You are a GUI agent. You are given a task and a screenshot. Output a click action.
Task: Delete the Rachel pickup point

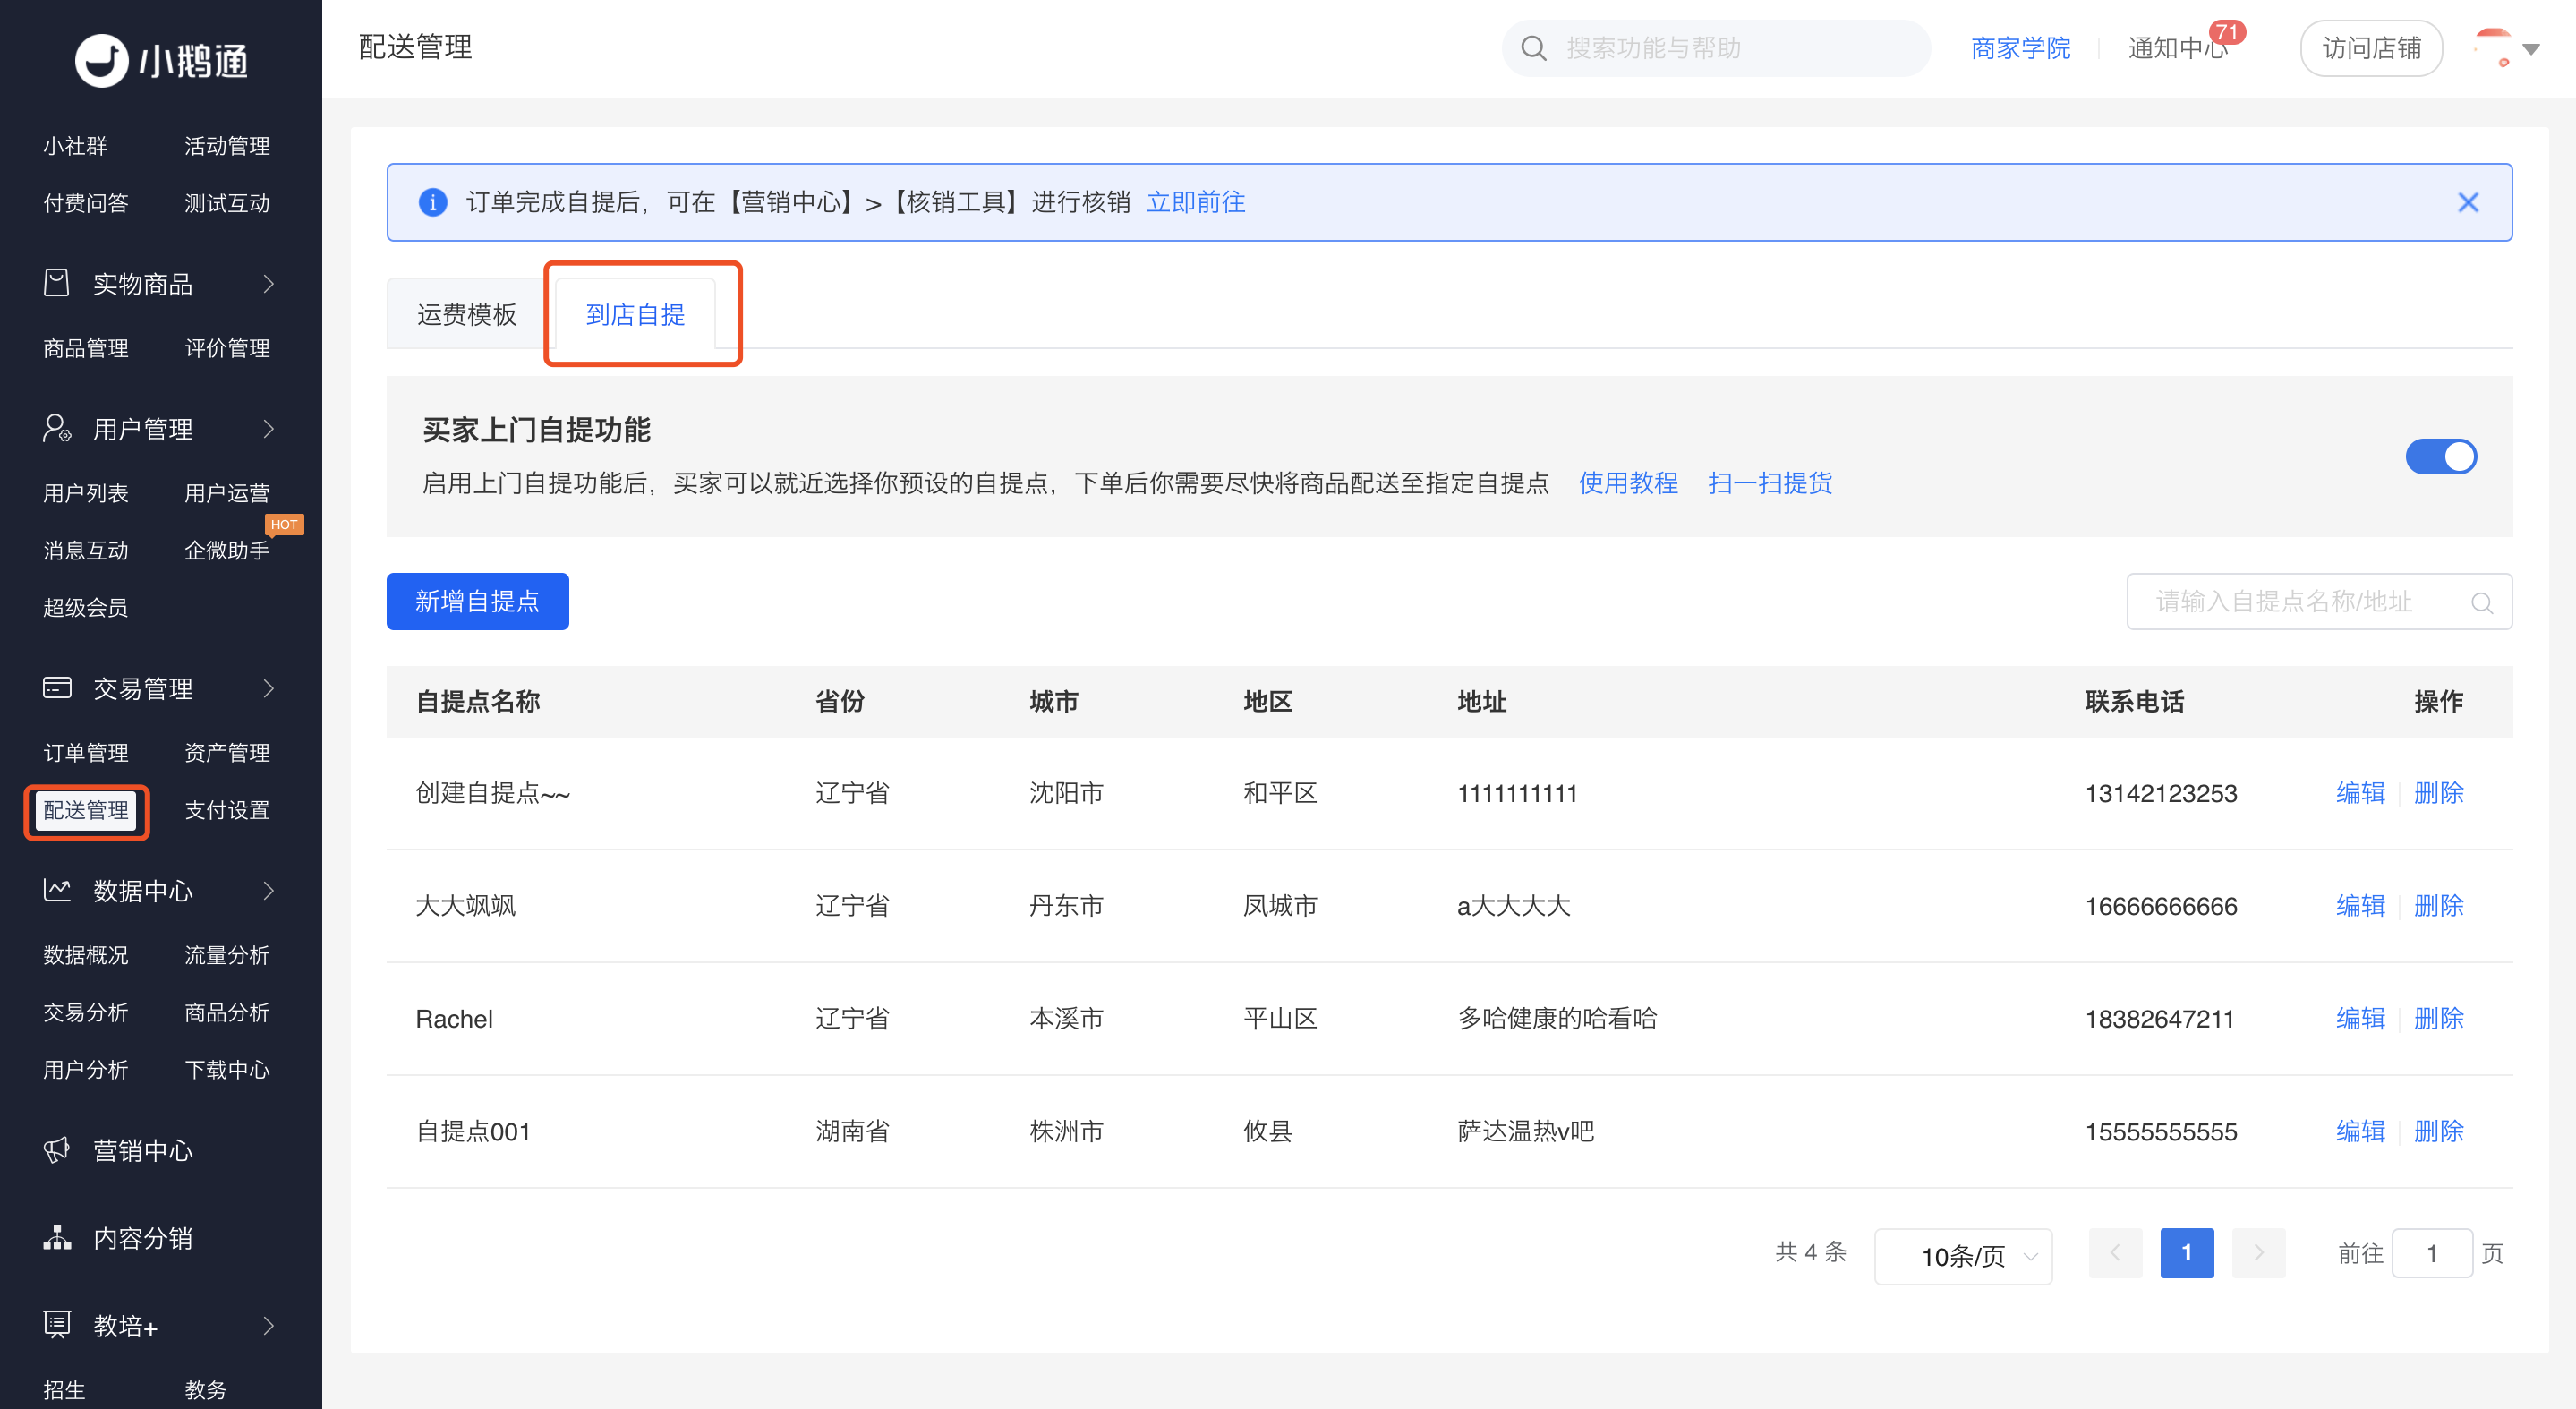click(2438, 1019)
